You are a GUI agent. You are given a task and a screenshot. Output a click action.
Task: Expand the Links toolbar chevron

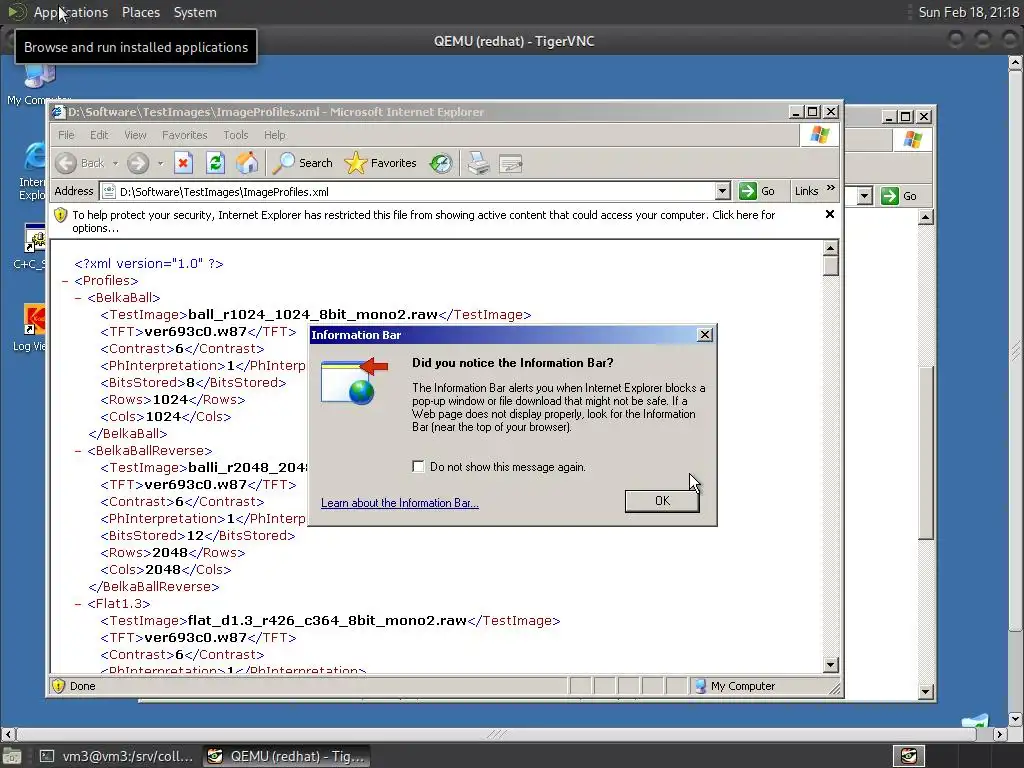(x=831, y=188)
